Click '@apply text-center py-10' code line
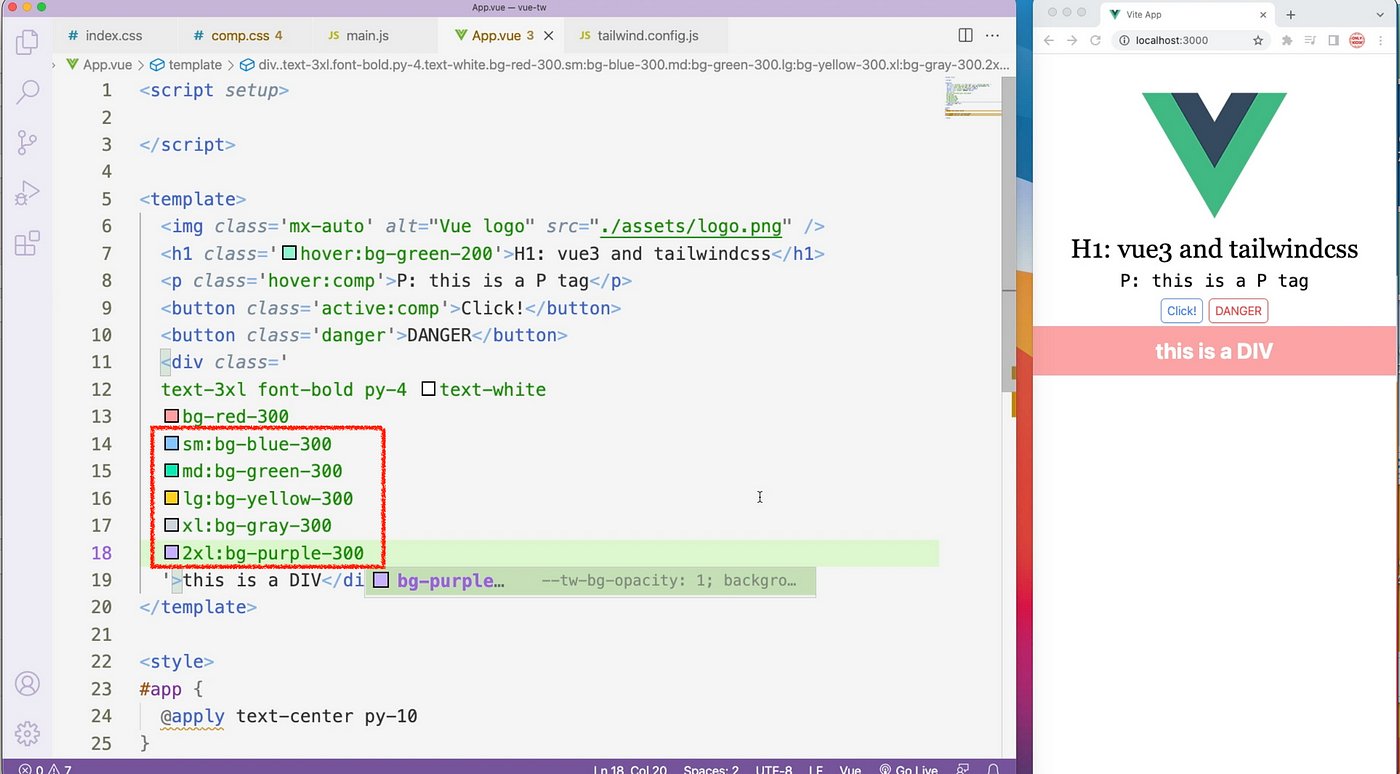Viewport: 1400px width, 774px height. tap(289, 716)
